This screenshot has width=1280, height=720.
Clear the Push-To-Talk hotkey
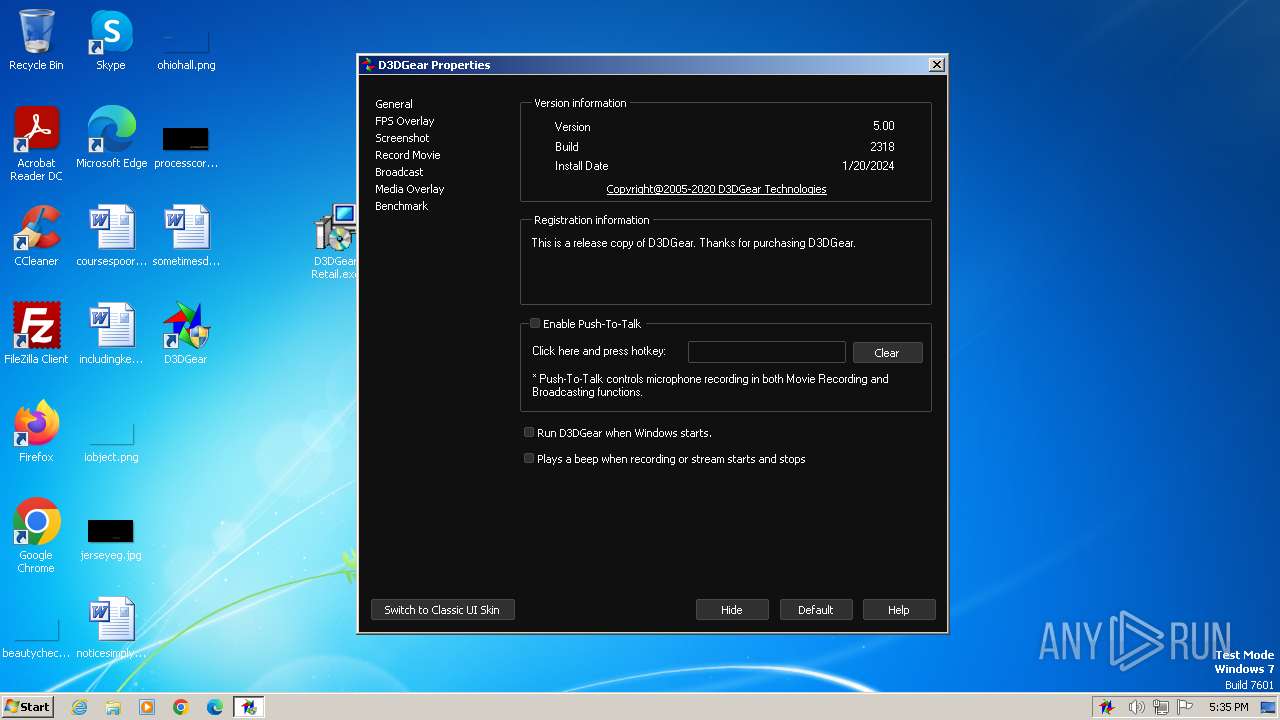click(887, 353)
